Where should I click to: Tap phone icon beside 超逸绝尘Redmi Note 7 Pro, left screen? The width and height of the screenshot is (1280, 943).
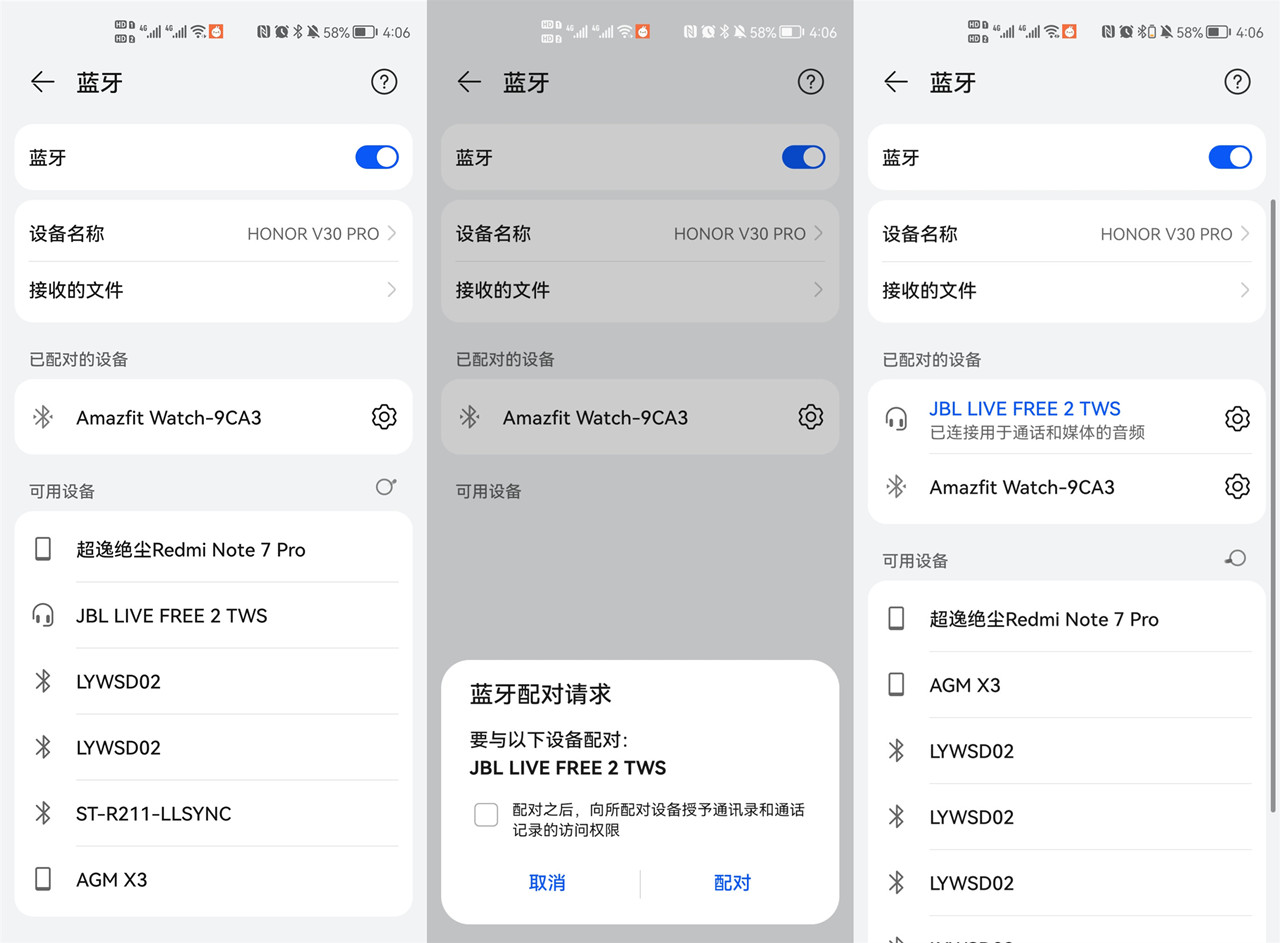click(43, 549)
